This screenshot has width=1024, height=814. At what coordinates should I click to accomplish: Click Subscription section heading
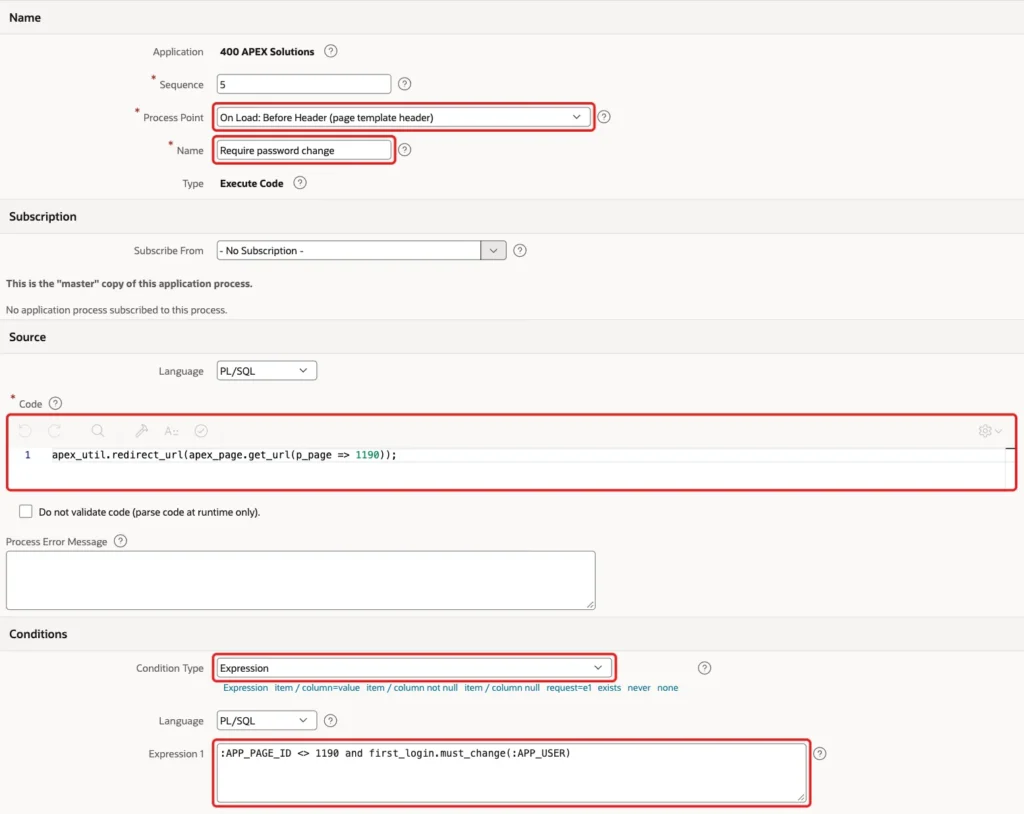click(42, 216)
